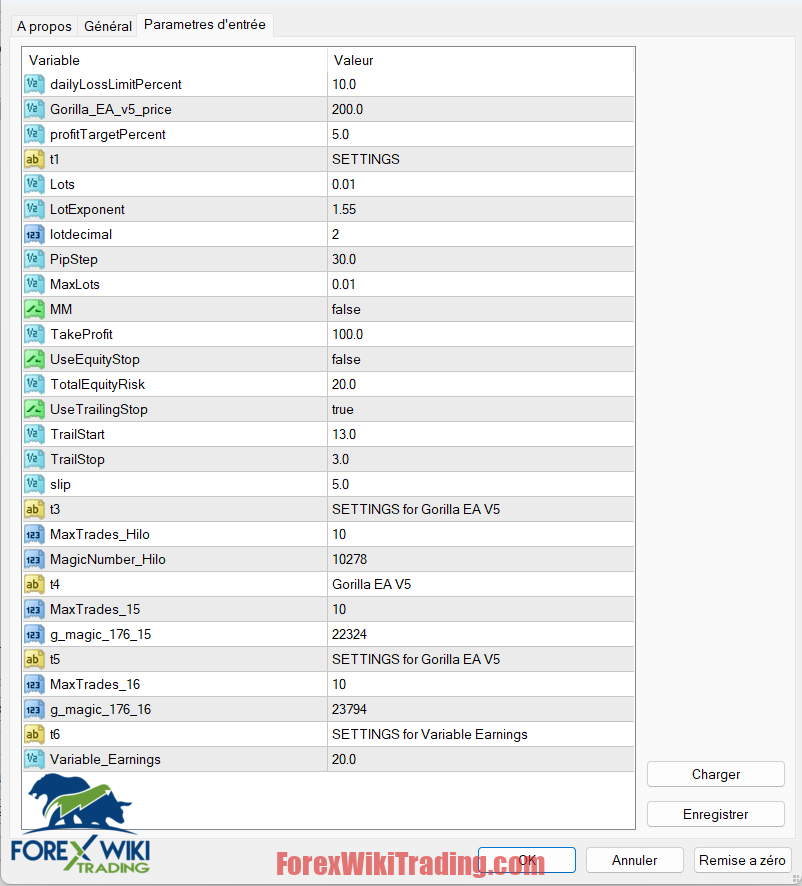
Task: Click the t1 string type icon
Action: [34, 159]
